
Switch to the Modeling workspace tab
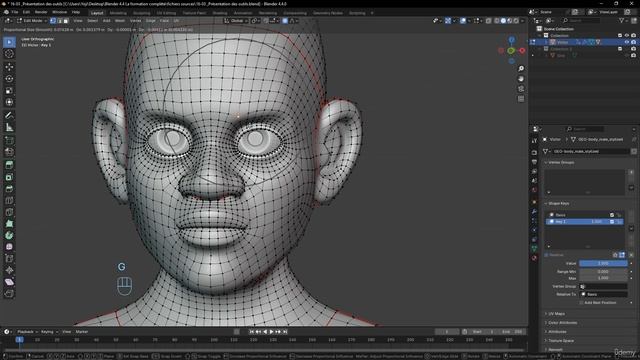click(x=118, y=13)
